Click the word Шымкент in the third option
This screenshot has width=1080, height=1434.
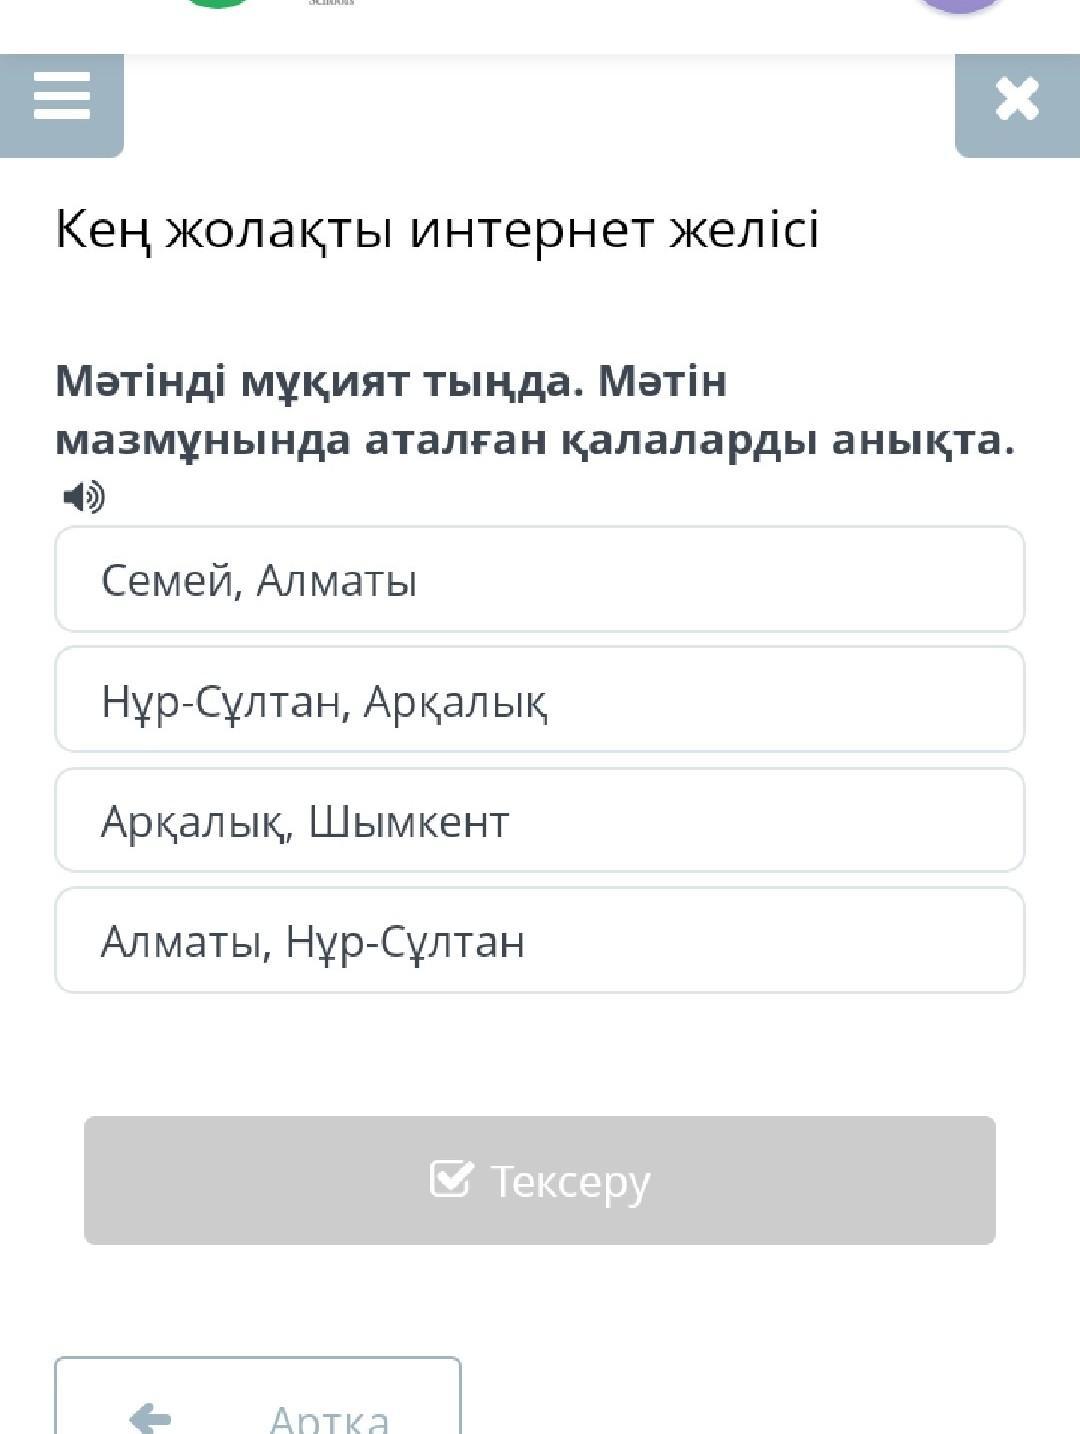[409, 822]
